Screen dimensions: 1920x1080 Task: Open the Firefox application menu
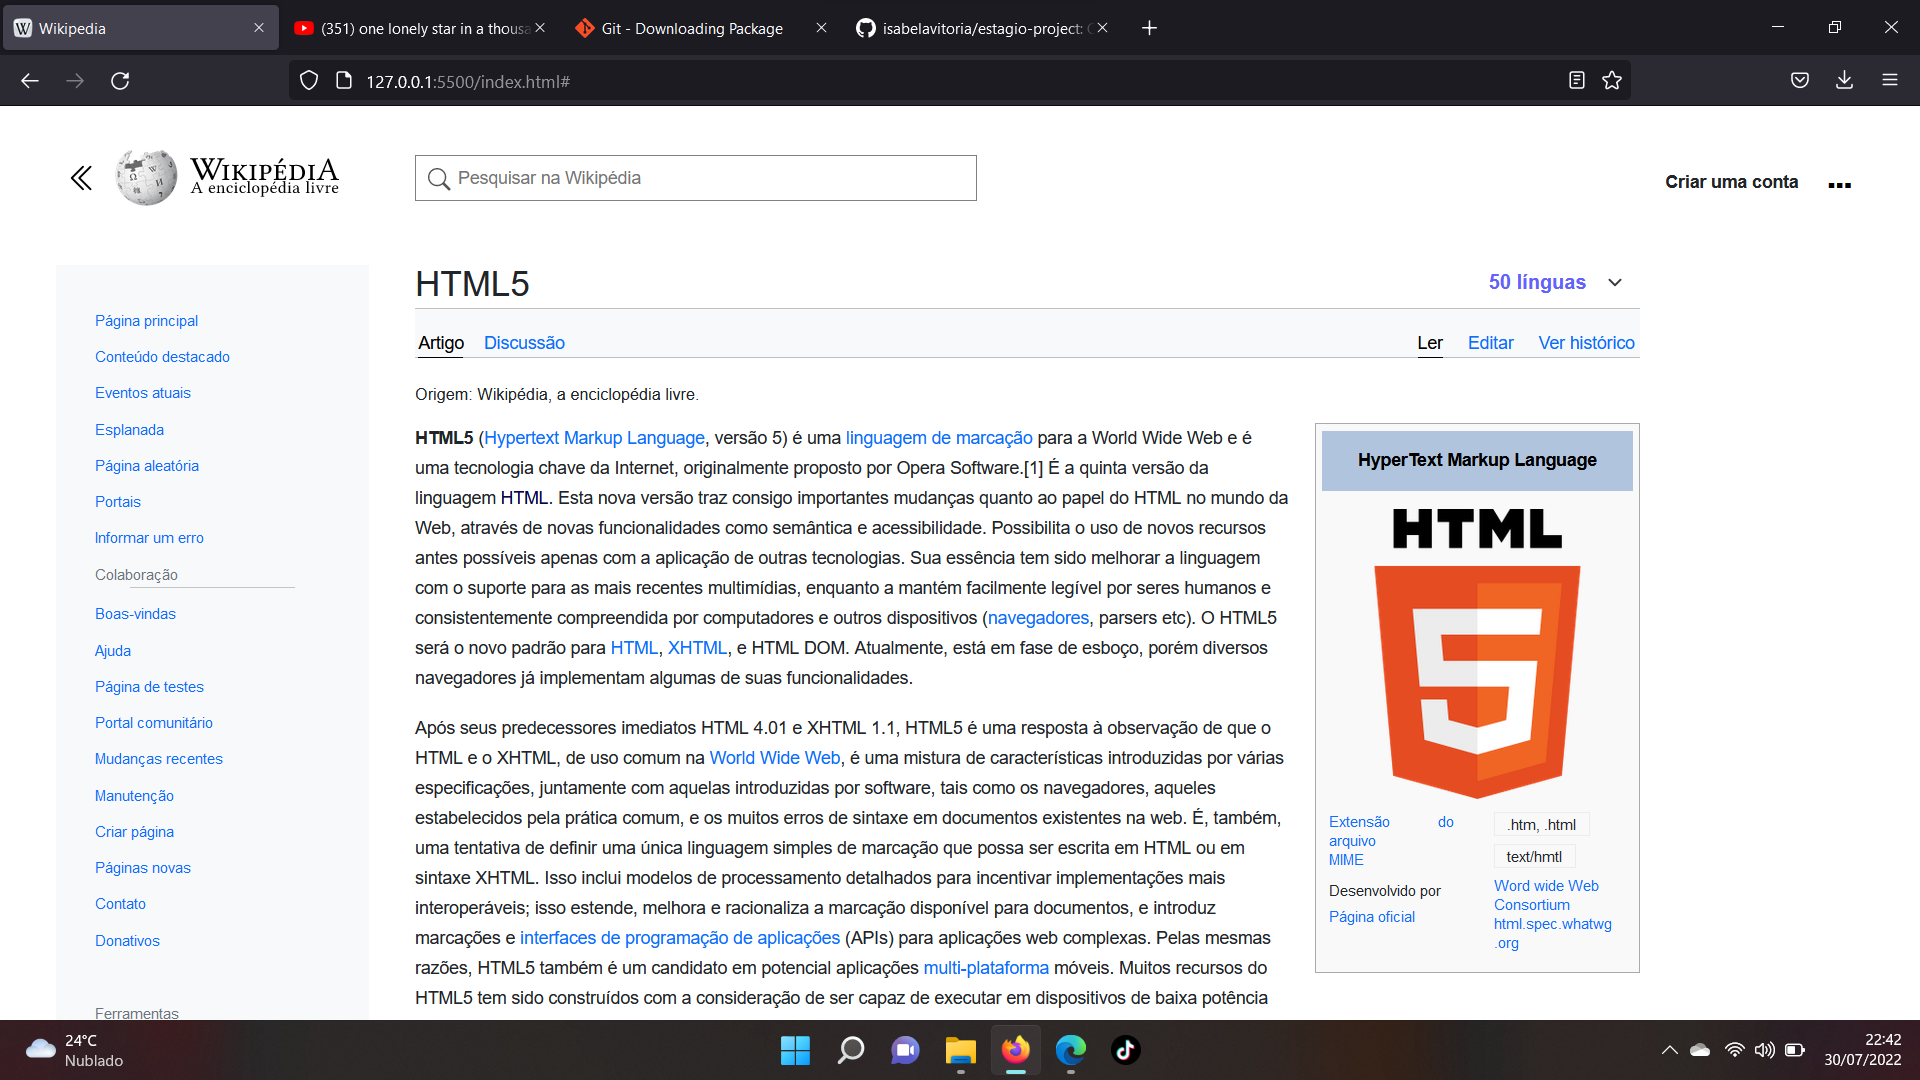tap(1892, 80)
